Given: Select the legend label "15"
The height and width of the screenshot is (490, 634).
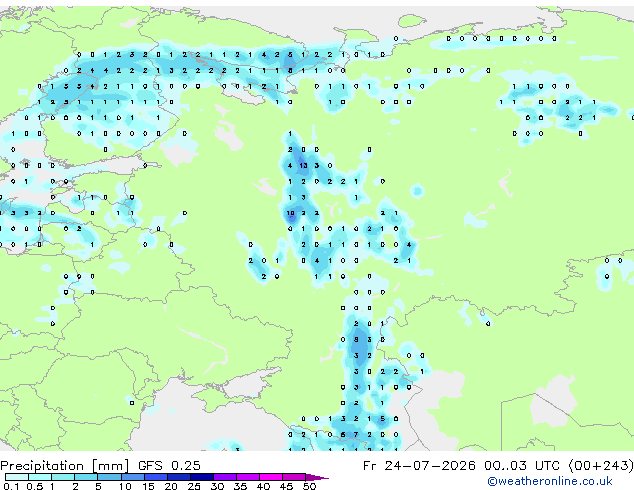Looking at the screenshot, I should click(148, 486).
